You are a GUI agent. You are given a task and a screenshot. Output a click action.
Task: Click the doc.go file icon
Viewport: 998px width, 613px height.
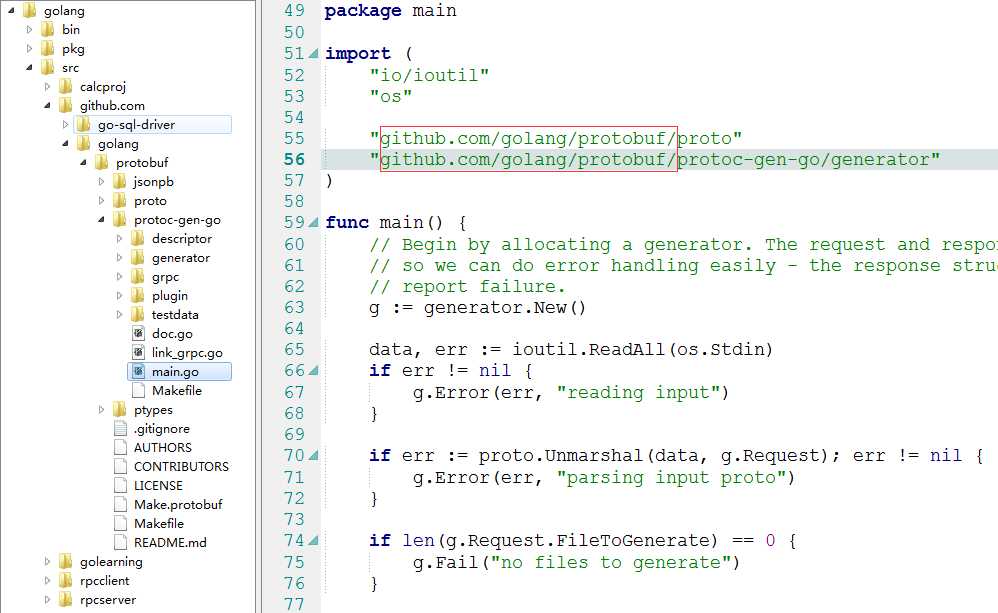click(138, 334)
